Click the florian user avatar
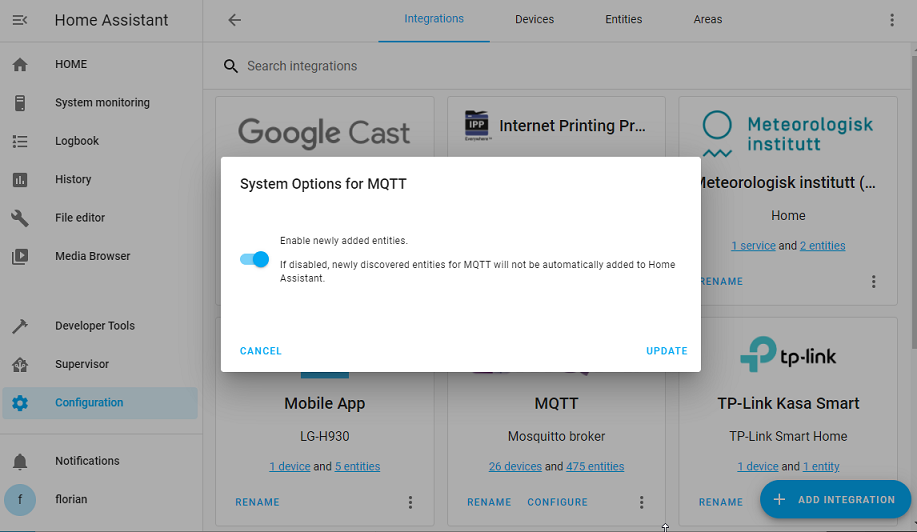This screenshot has height=532, width=917. tap(20, 500)
